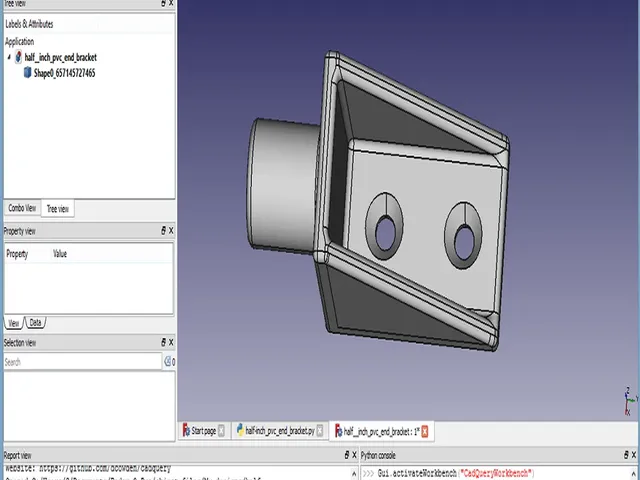Click the right screw hole on the bracket
640x480 pixels.
464,243
